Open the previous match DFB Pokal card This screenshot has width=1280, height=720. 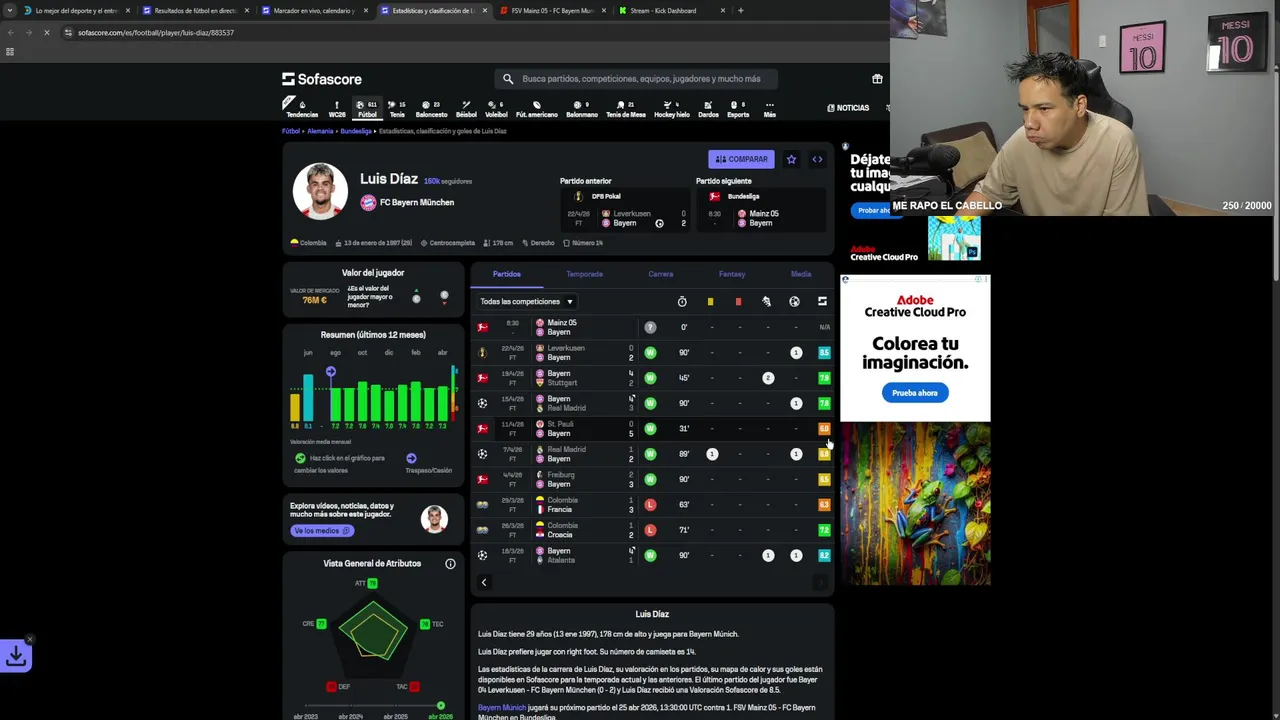(x=625, y=211)
